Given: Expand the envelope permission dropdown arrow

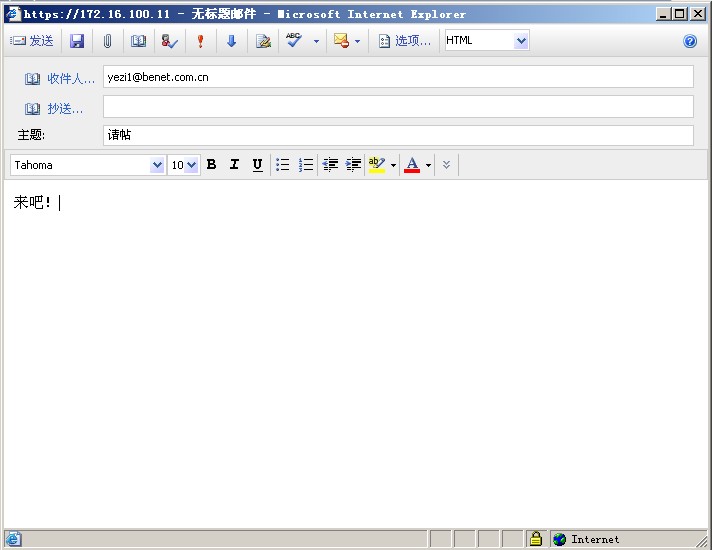Looking at the screenshot, I should click(x=357, y=41).
